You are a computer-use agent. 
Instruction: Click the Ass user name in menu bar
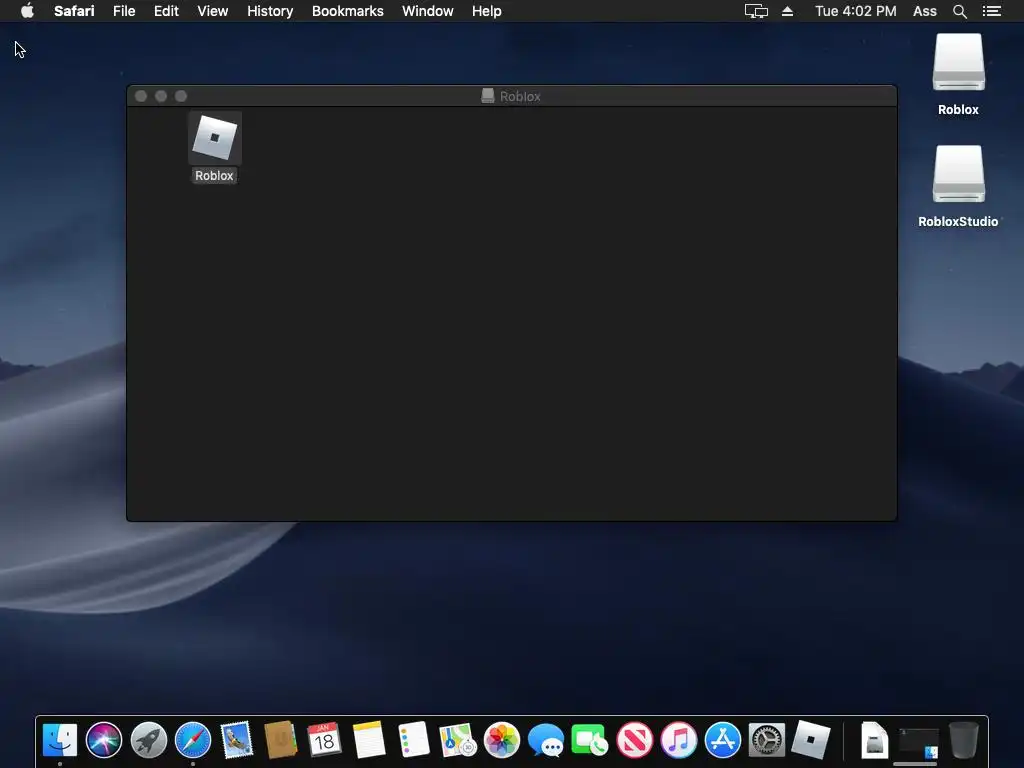(925, 11)
